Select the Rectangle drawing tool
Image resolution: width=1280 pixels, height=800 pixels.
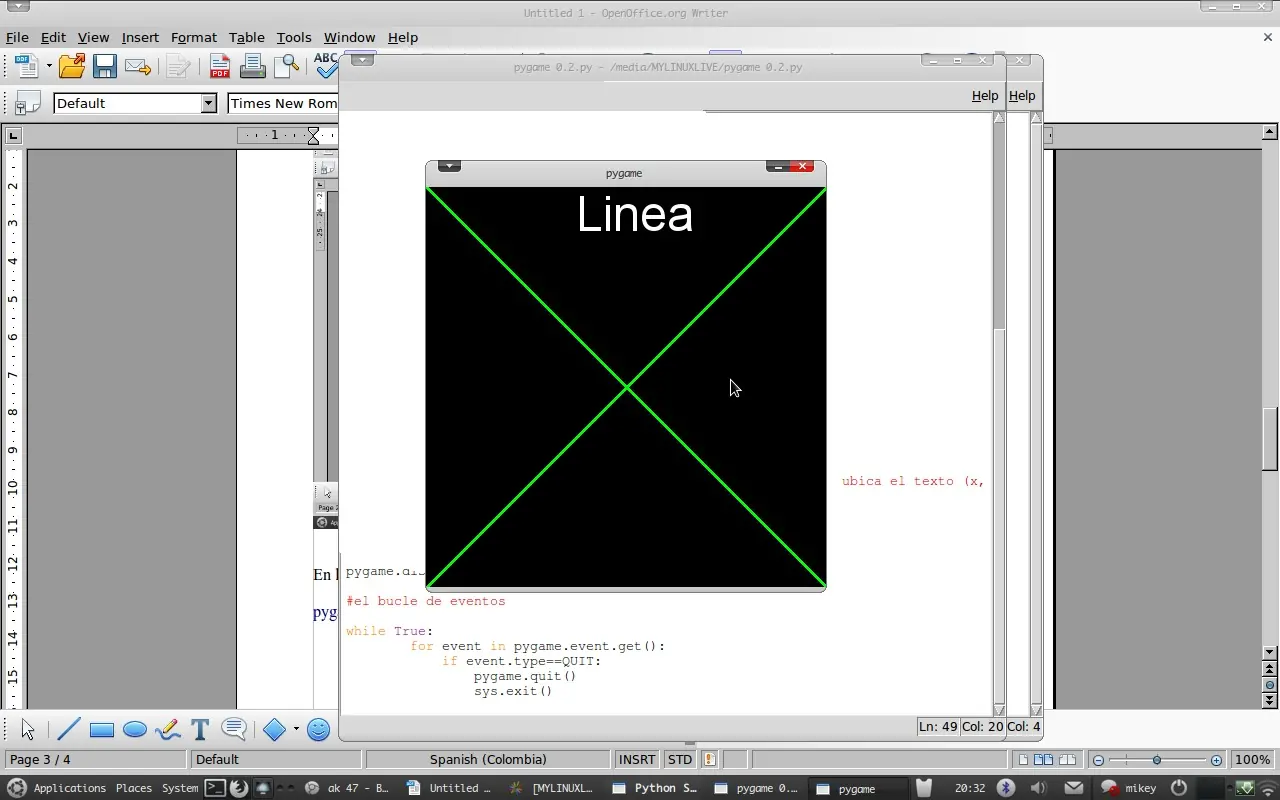[x=101, y=729]
